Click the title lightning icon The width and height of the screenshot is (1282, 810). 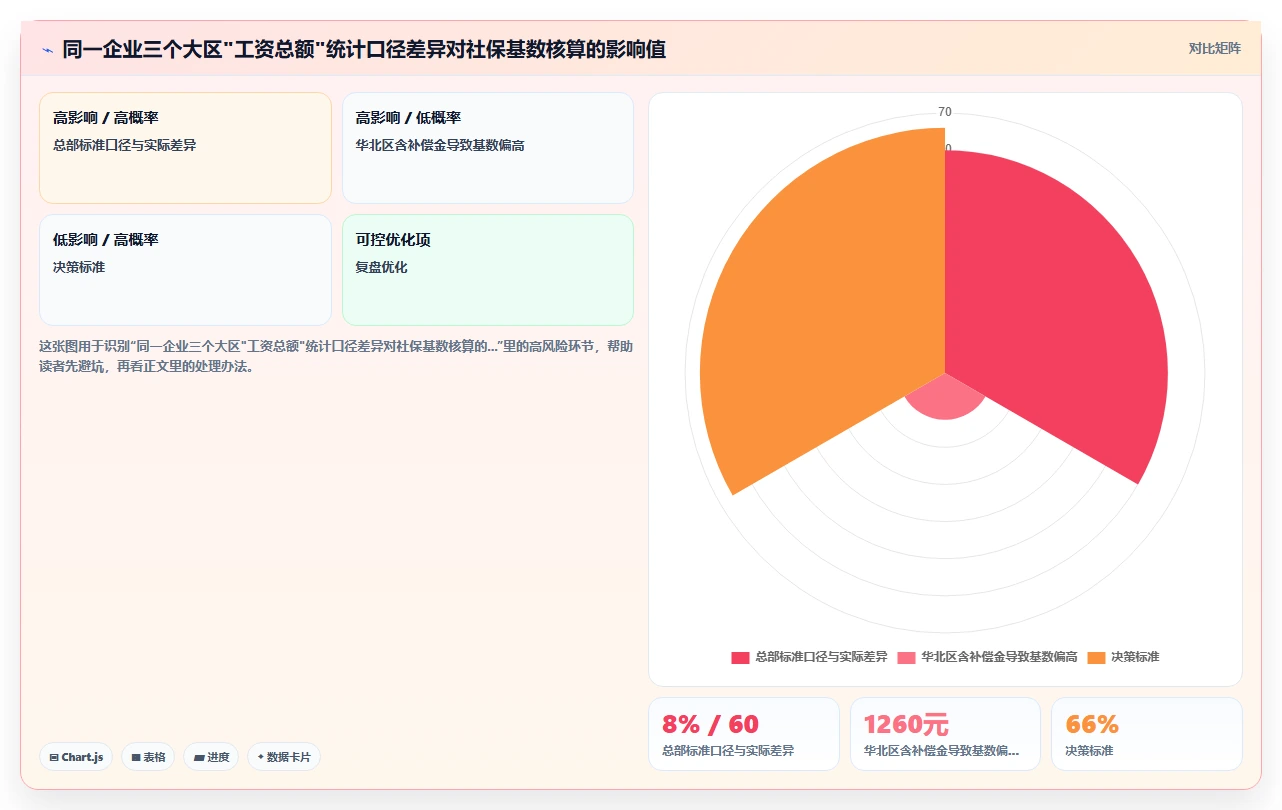(x=47, y=49)
